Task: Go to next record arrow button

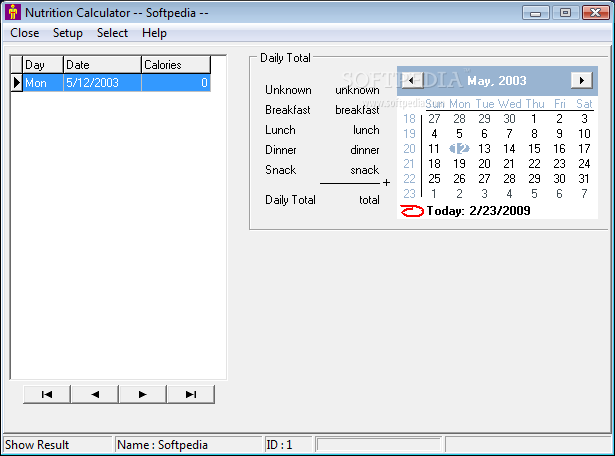Action: point(143,394)
